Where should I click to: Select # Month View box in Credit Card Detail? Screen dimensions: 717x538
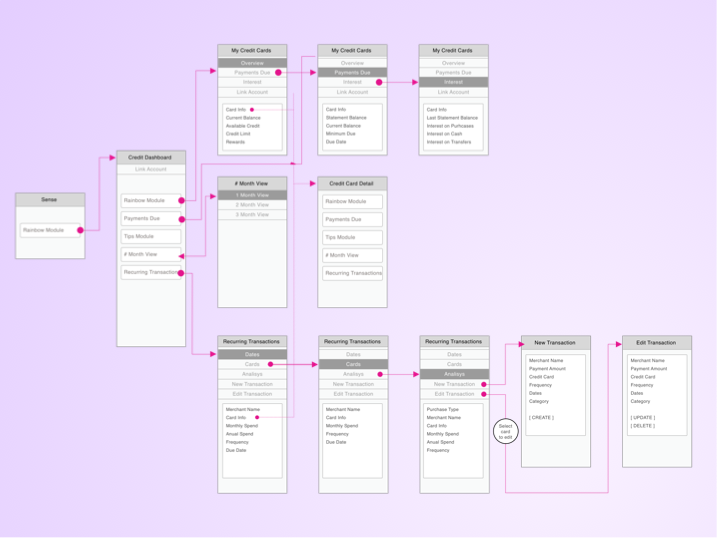[x=352, y=255]
